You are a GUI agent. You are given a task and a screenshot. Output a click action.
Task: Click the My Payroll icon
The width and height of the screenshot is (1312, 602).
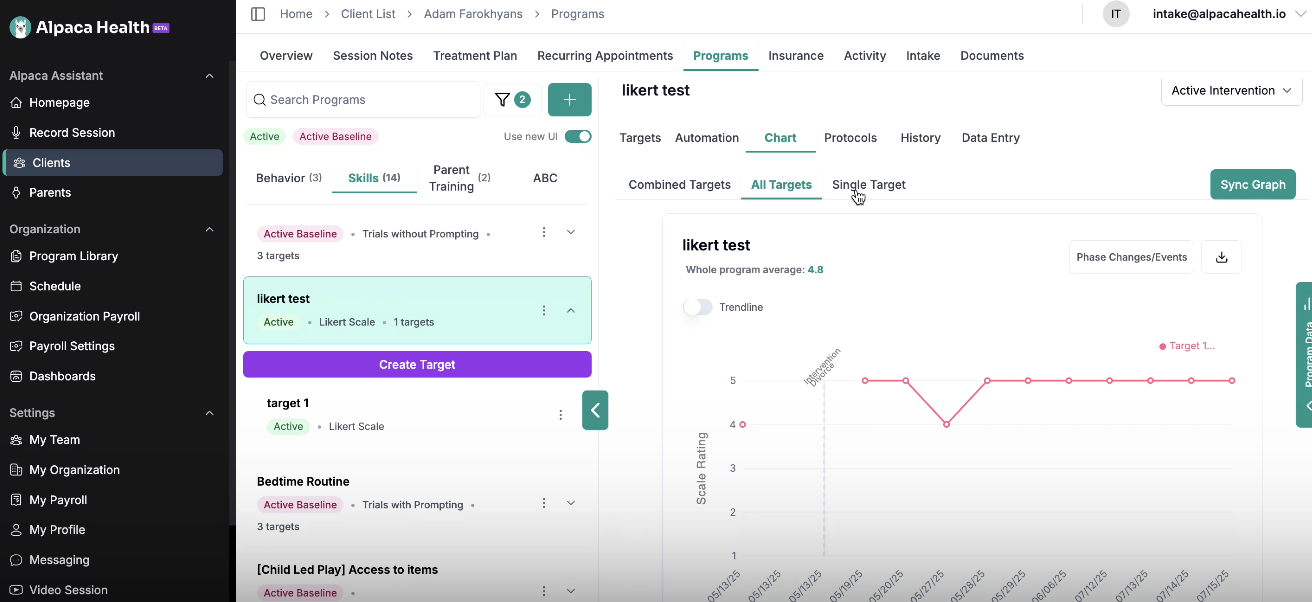(16, 500)
